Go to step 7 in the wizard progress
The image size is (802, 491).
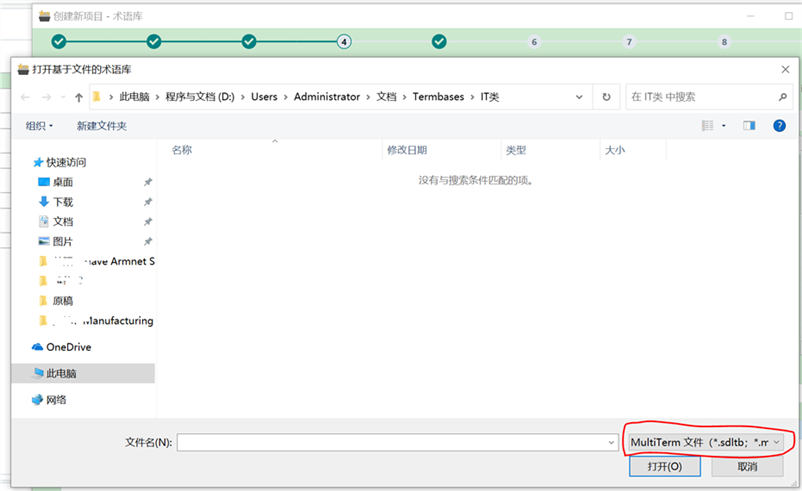[629, 42]
